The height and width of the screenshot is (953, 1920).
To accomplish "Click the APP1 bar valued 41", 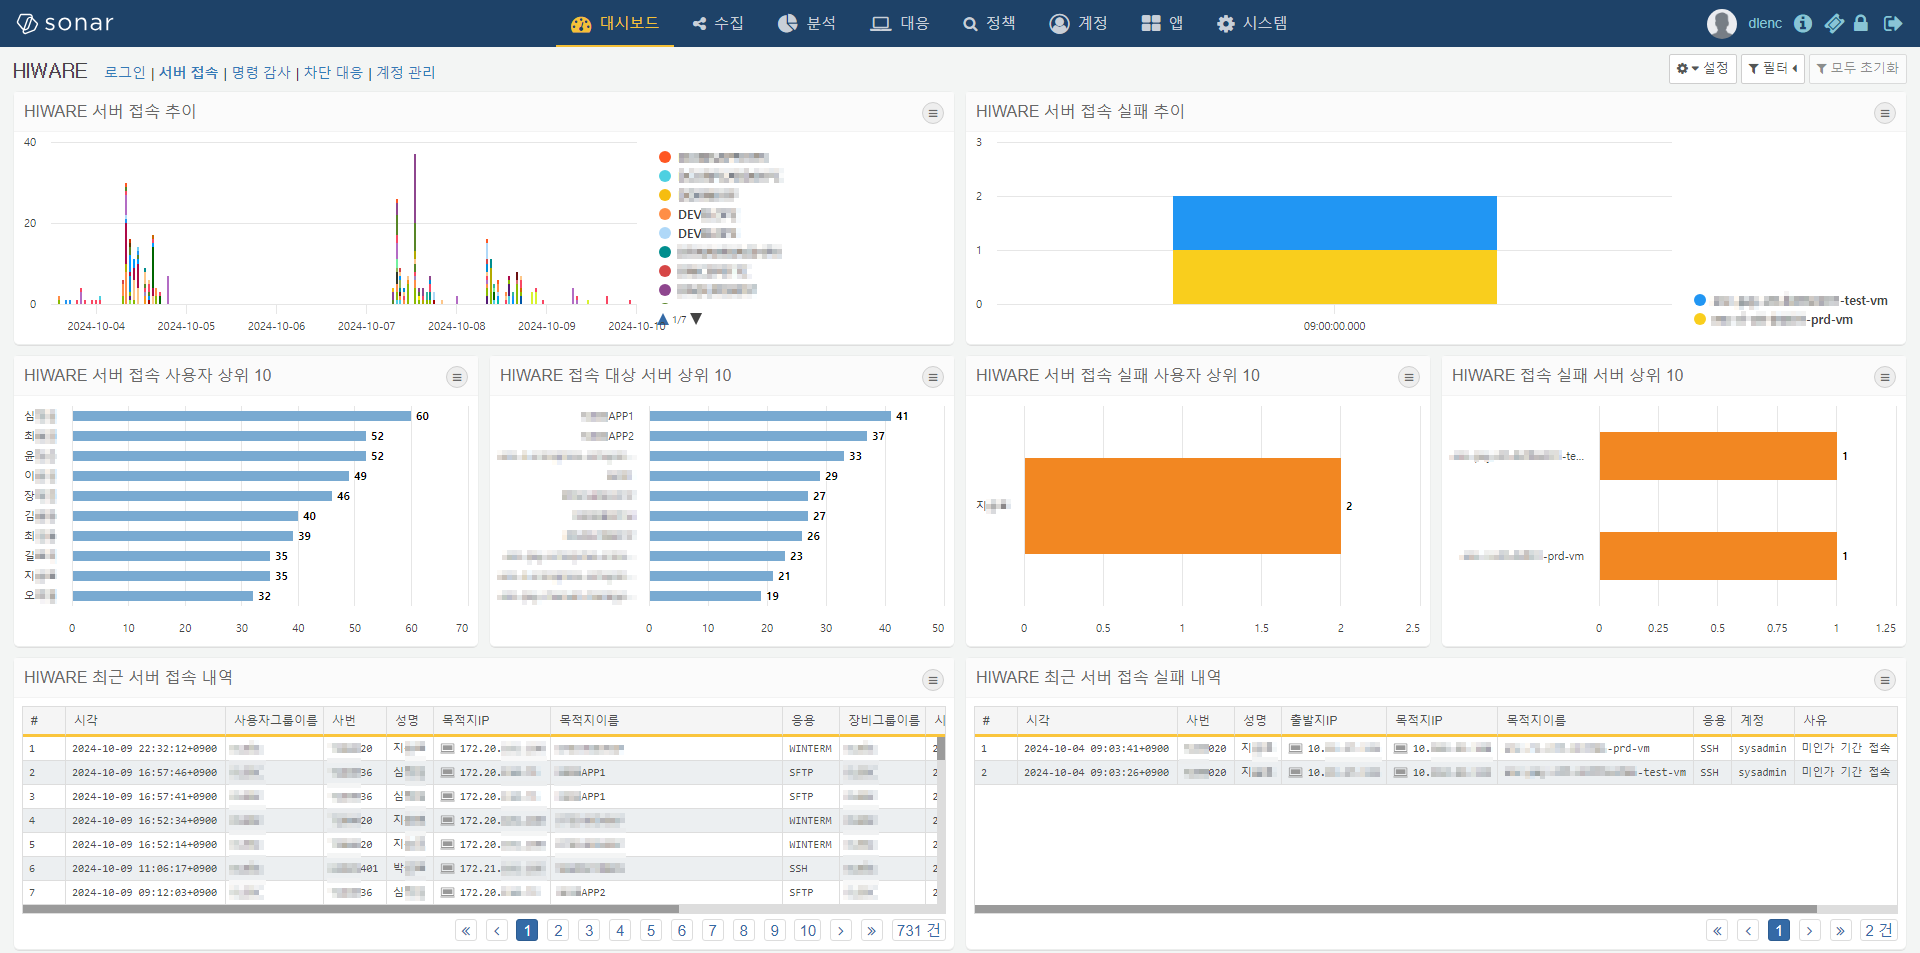I will tap(770, 416).
